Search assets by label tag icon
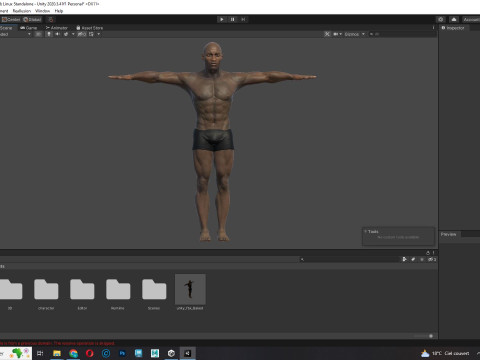The width and height of the screenshot is (480, 360). tap(413, 259)
